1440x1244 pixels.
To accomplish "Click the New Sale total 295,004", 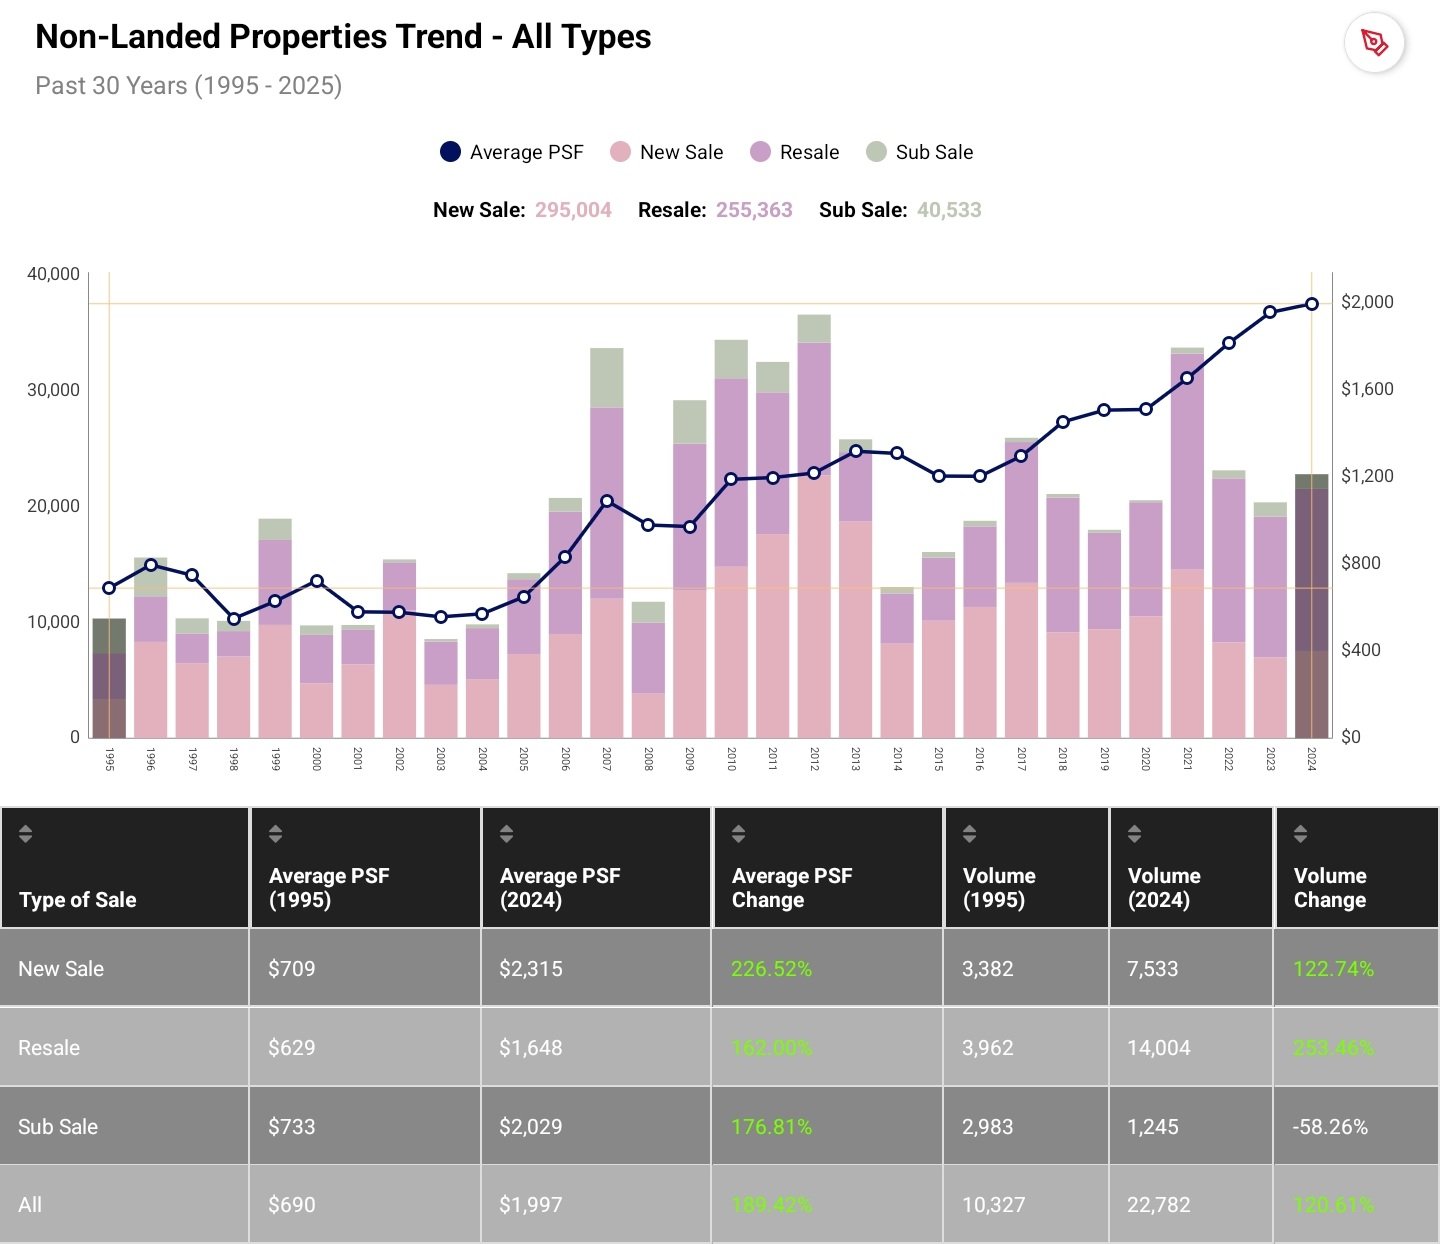I will point(573,210).
